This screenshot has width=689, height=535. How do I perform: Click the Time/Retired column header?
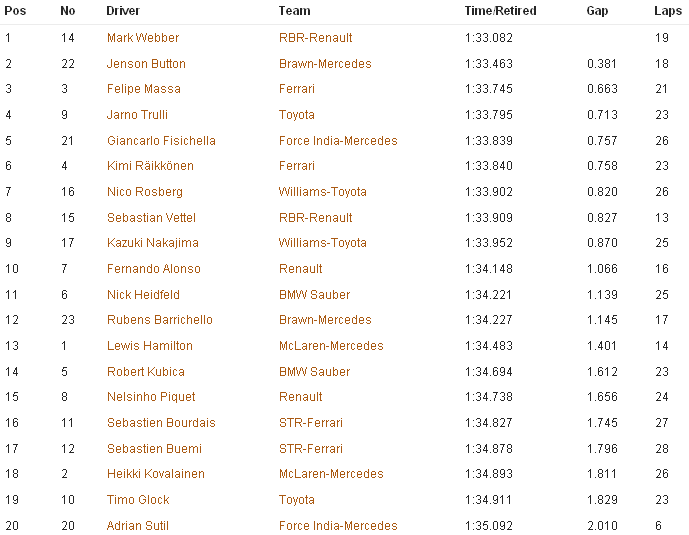(500, 11)
